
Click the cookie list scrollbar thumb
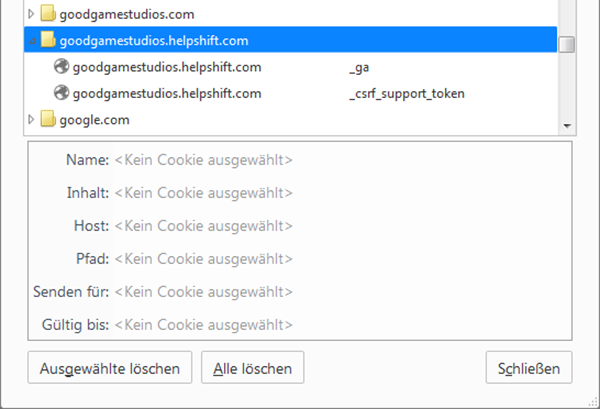pyautogui.click(x=567, y=44)
